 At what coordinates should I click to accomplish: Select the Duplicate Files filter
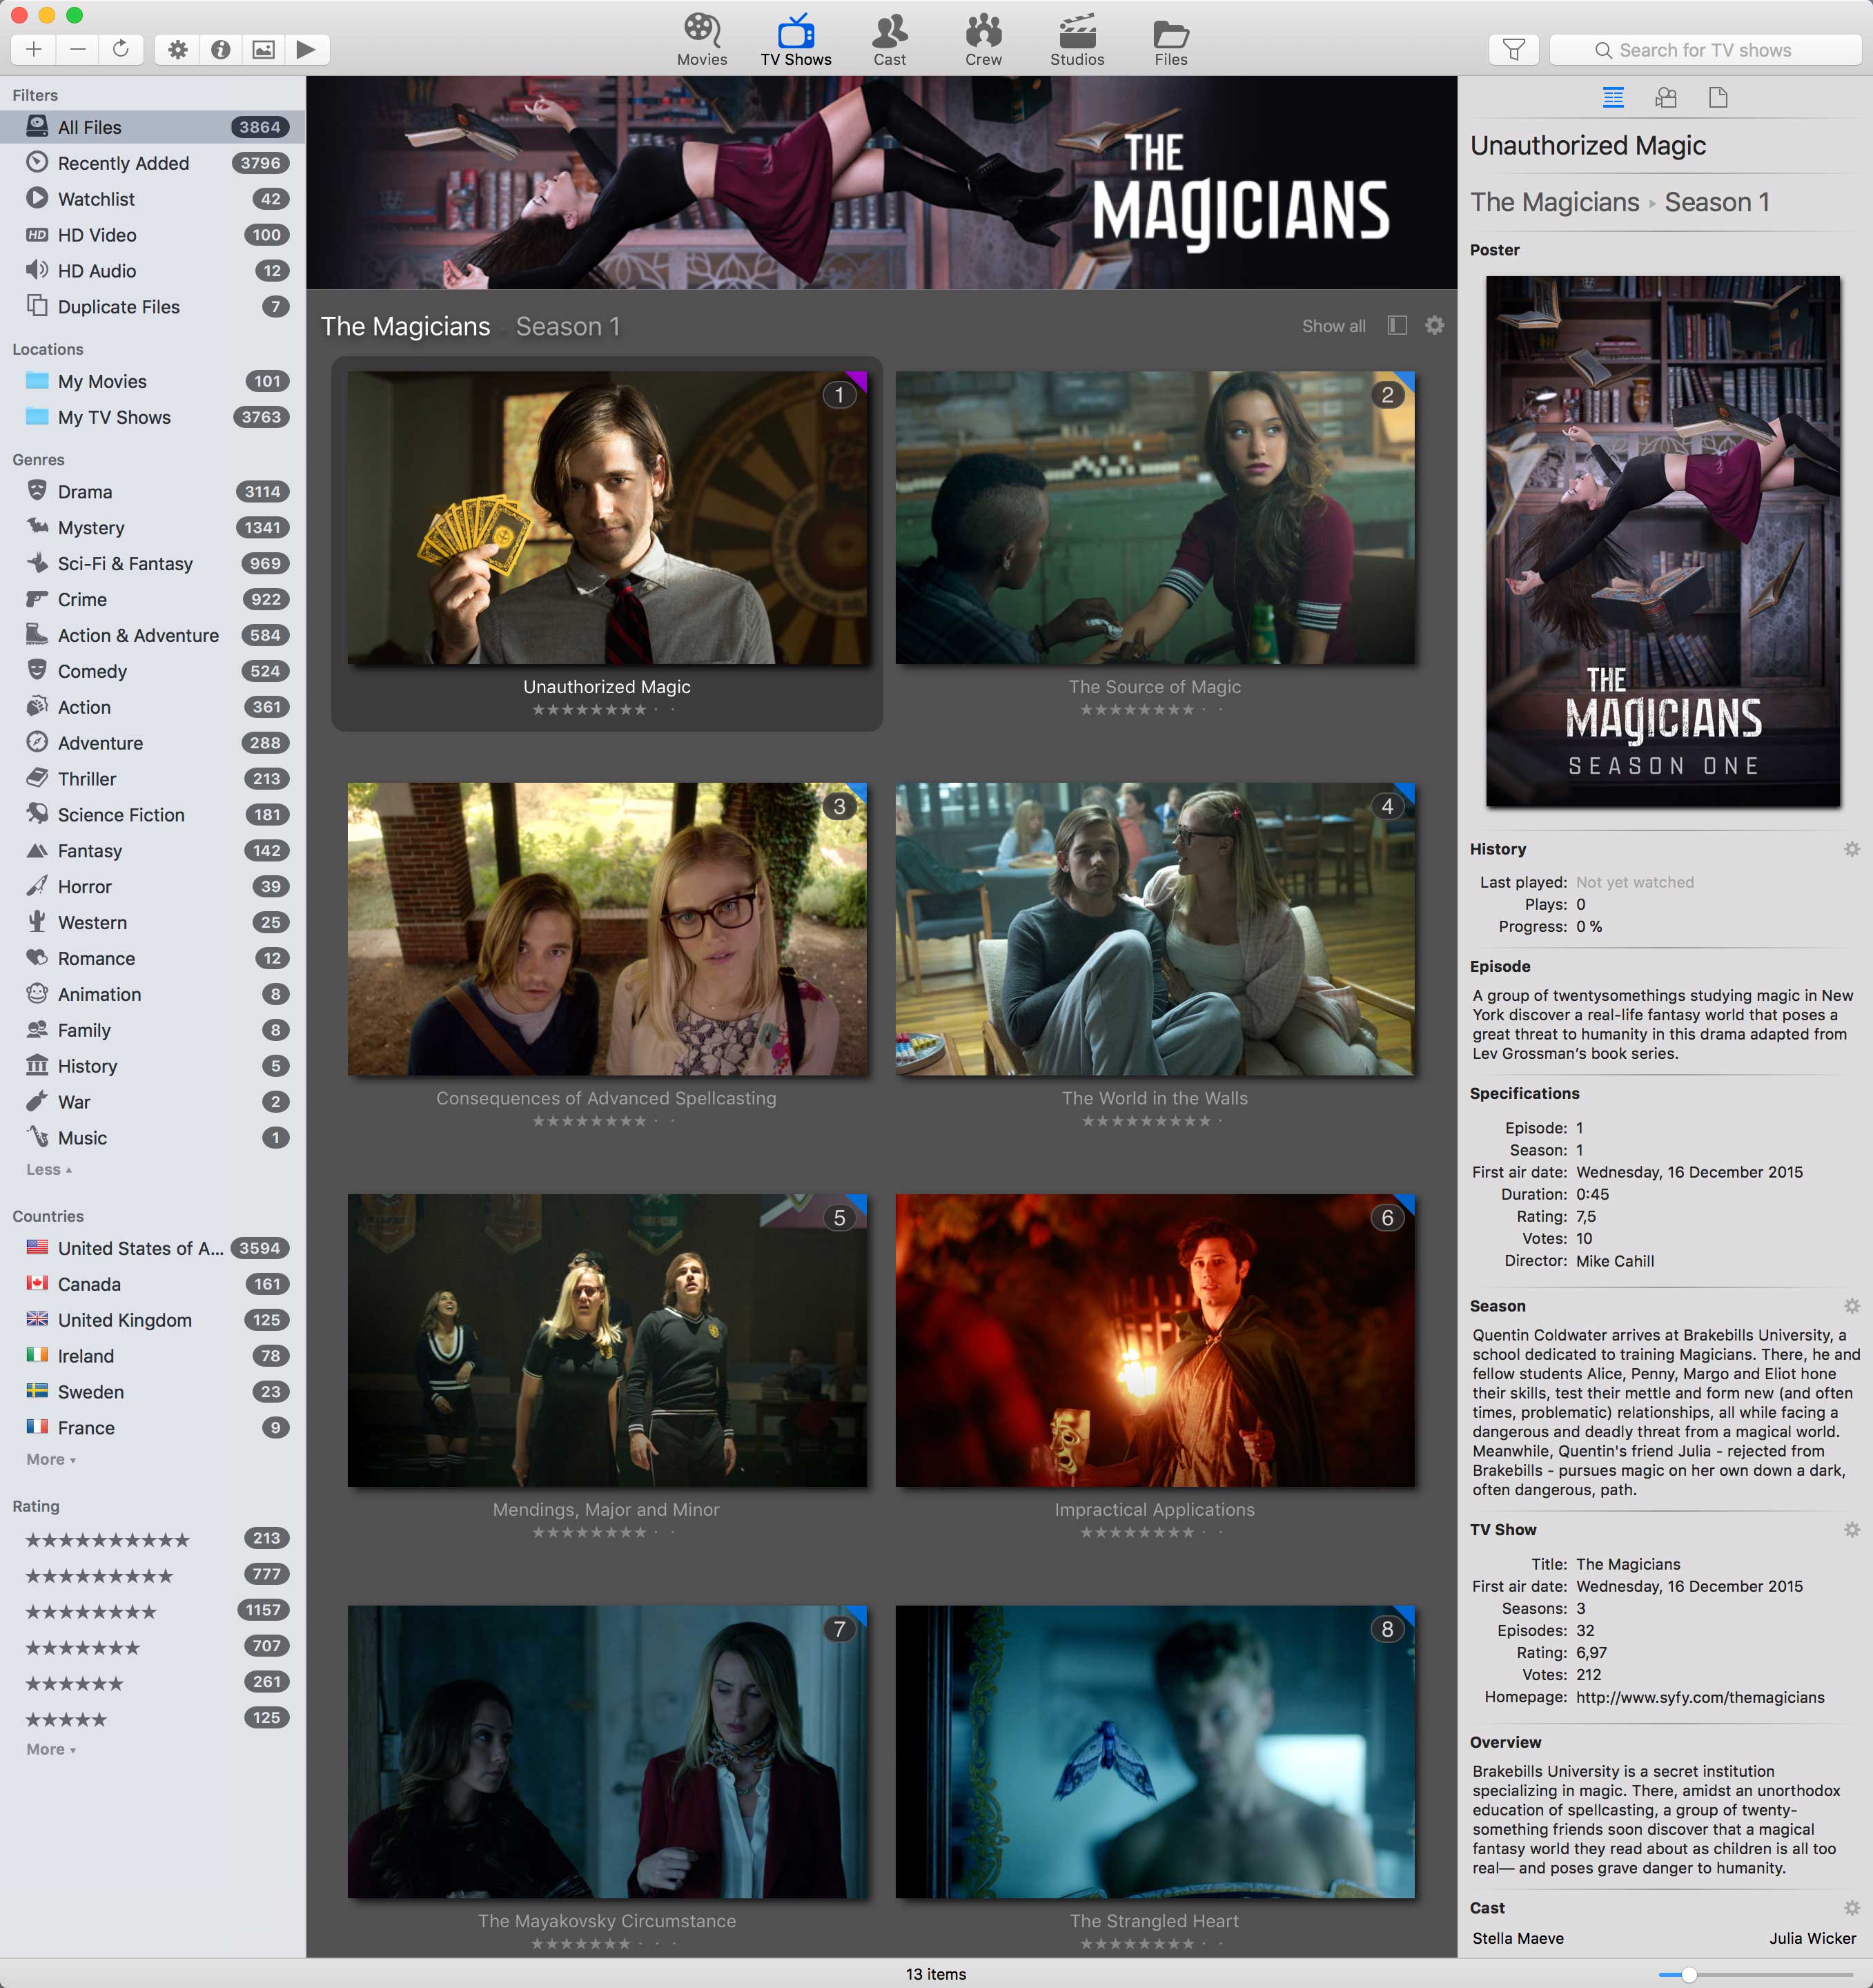153,307
